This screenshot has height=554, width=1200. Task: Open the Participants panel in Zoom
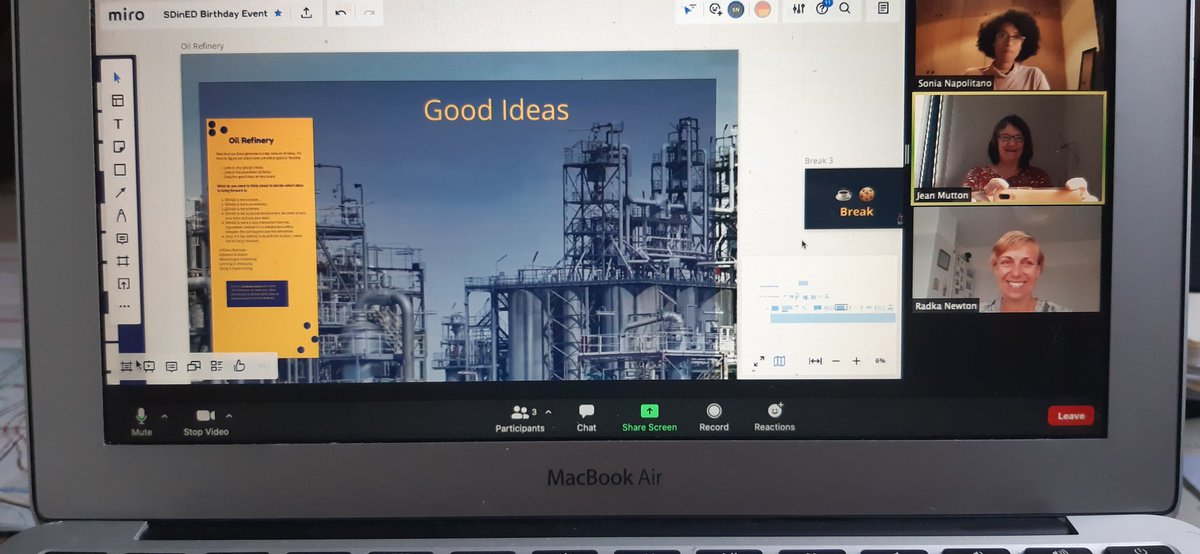520,418
